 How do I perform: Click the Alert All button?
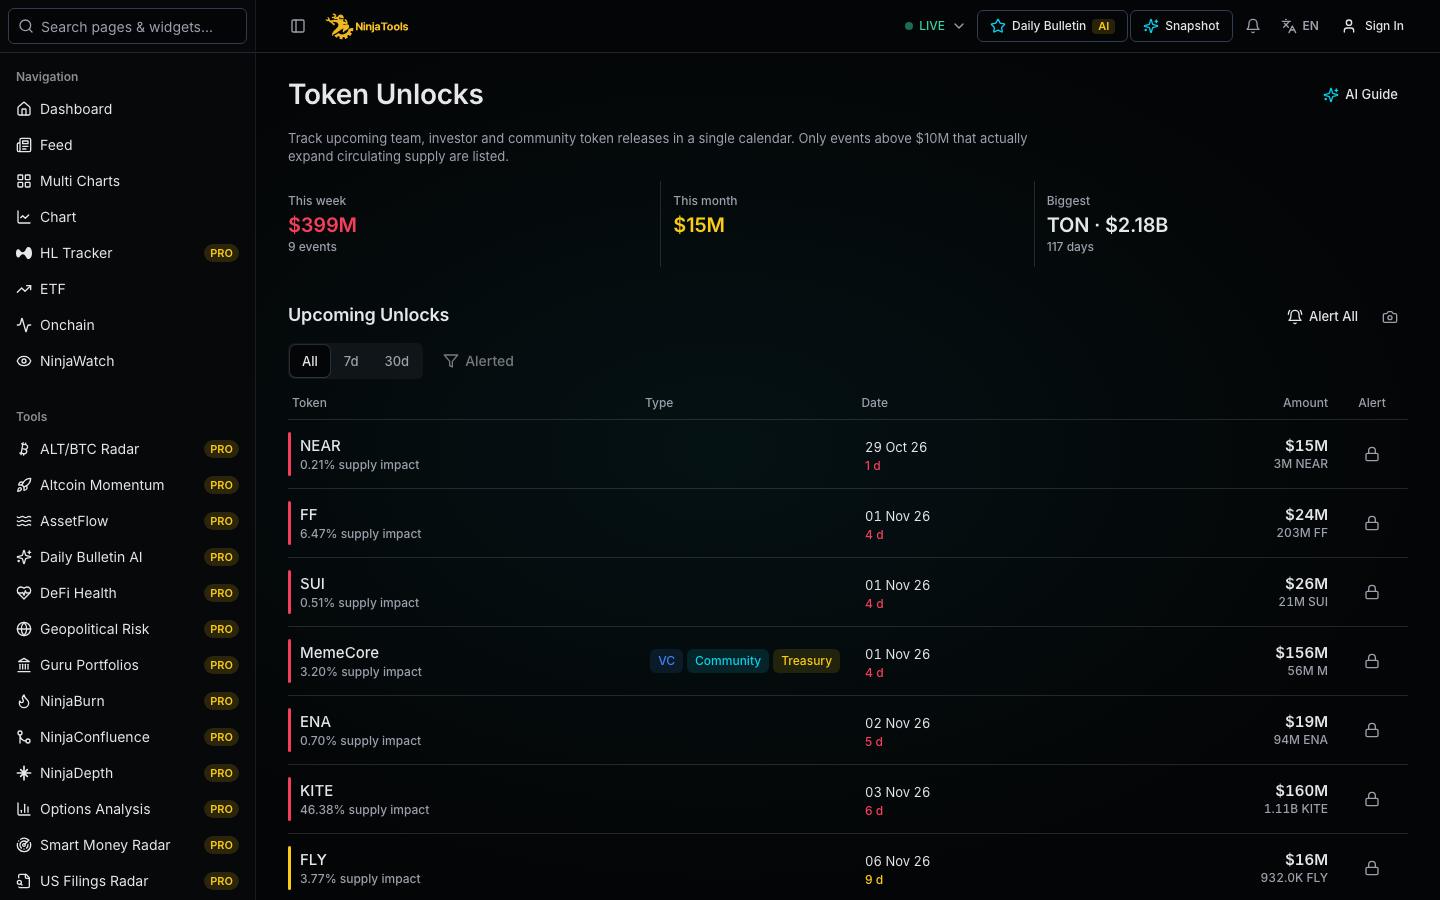pyautogui.click(x=1322, y=316)
